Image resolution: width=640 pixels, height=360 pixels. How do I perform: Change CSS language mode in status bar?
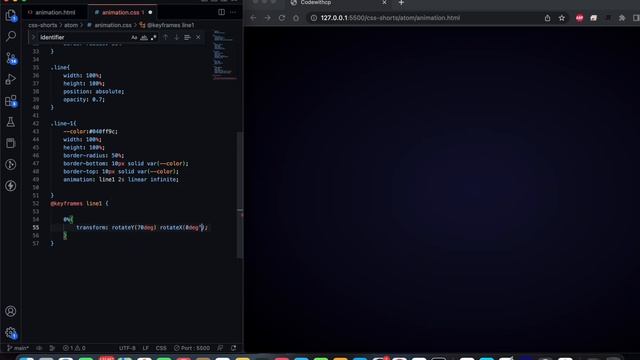[x=161, y=348]
